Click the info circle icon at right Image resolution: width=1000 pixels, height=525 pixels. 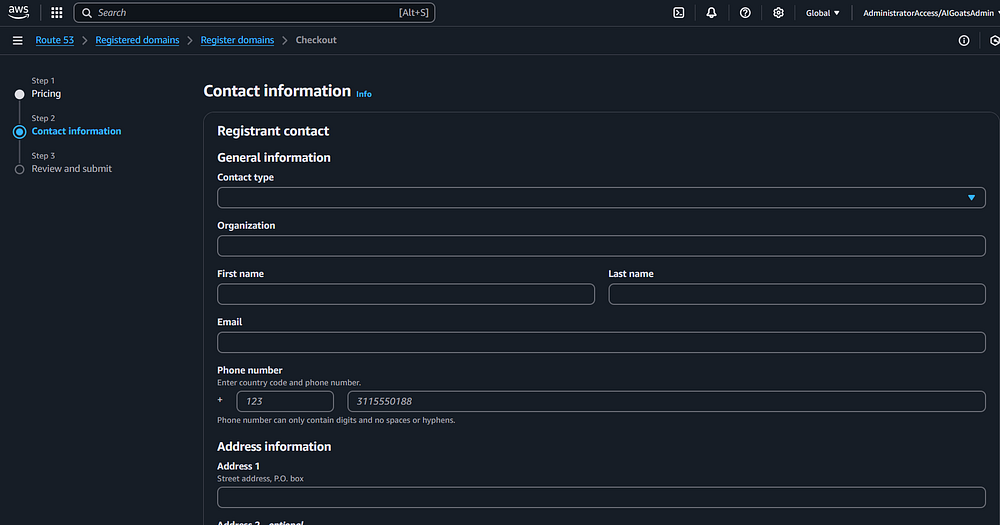964,41
